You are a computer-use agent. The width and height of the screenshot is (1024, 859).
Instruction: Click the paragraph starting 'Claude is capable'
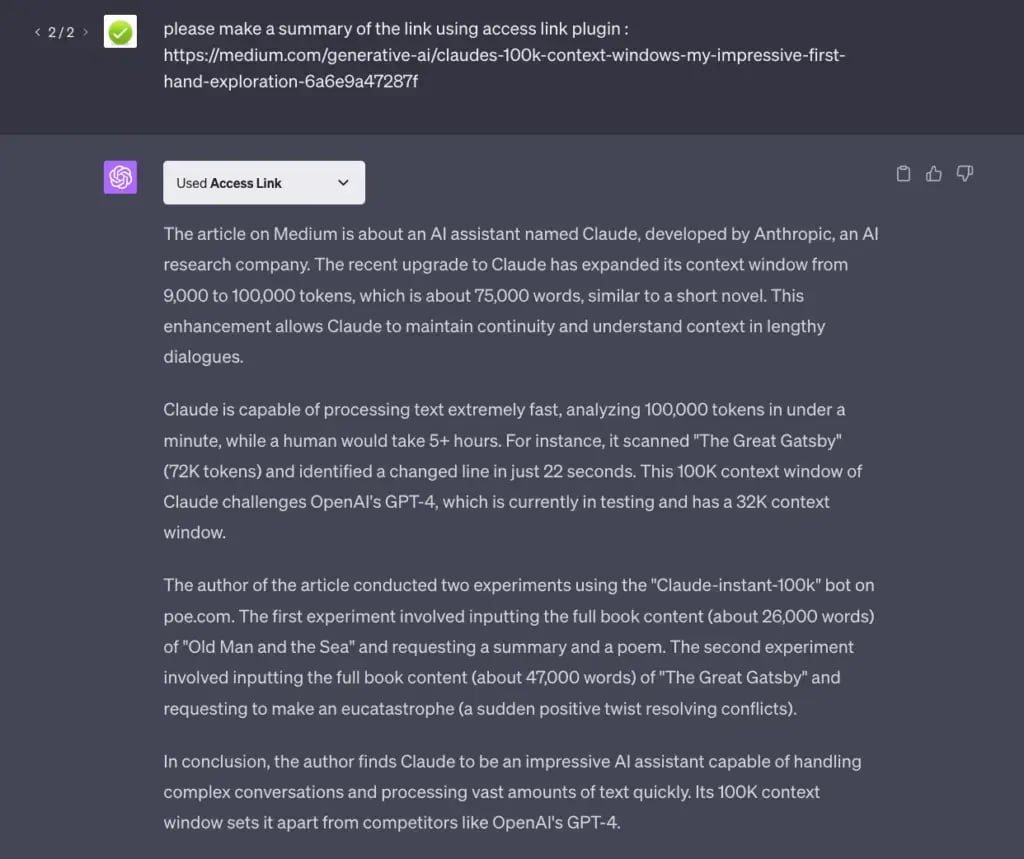point(512,470)
